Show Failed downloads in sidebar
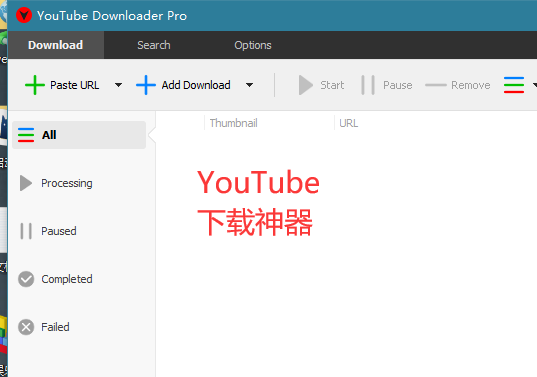This screenshot has width=537, height=377. [55, 327]
